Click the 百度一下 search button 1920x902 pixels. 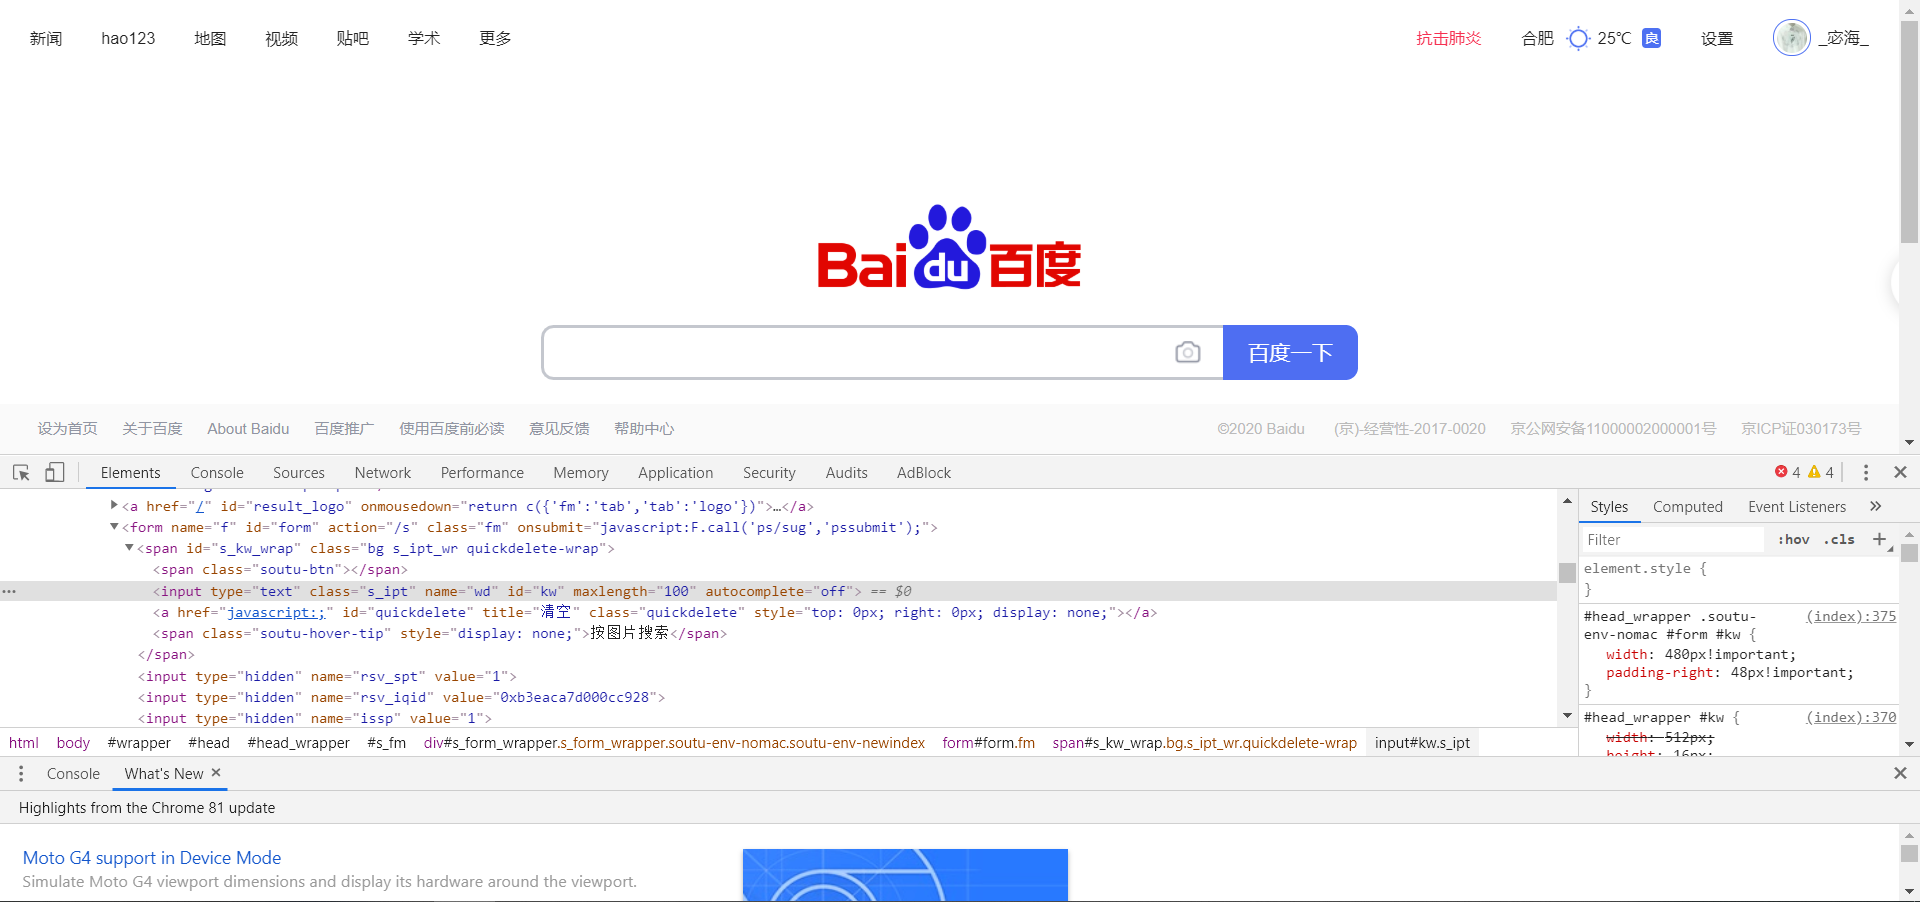1290,352
